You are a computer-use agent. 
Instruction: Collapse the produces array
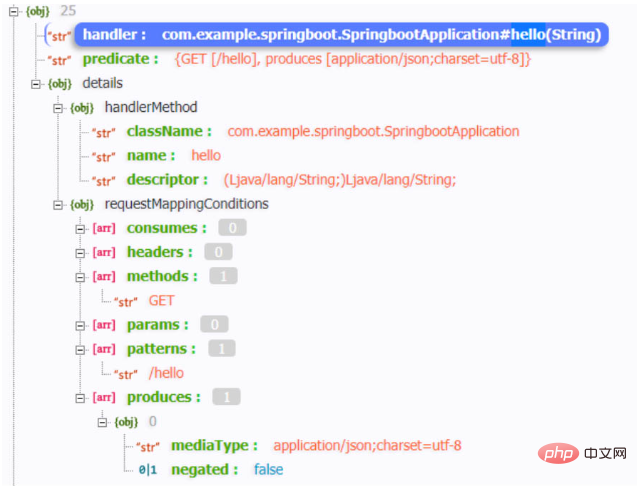pos(80,398)
